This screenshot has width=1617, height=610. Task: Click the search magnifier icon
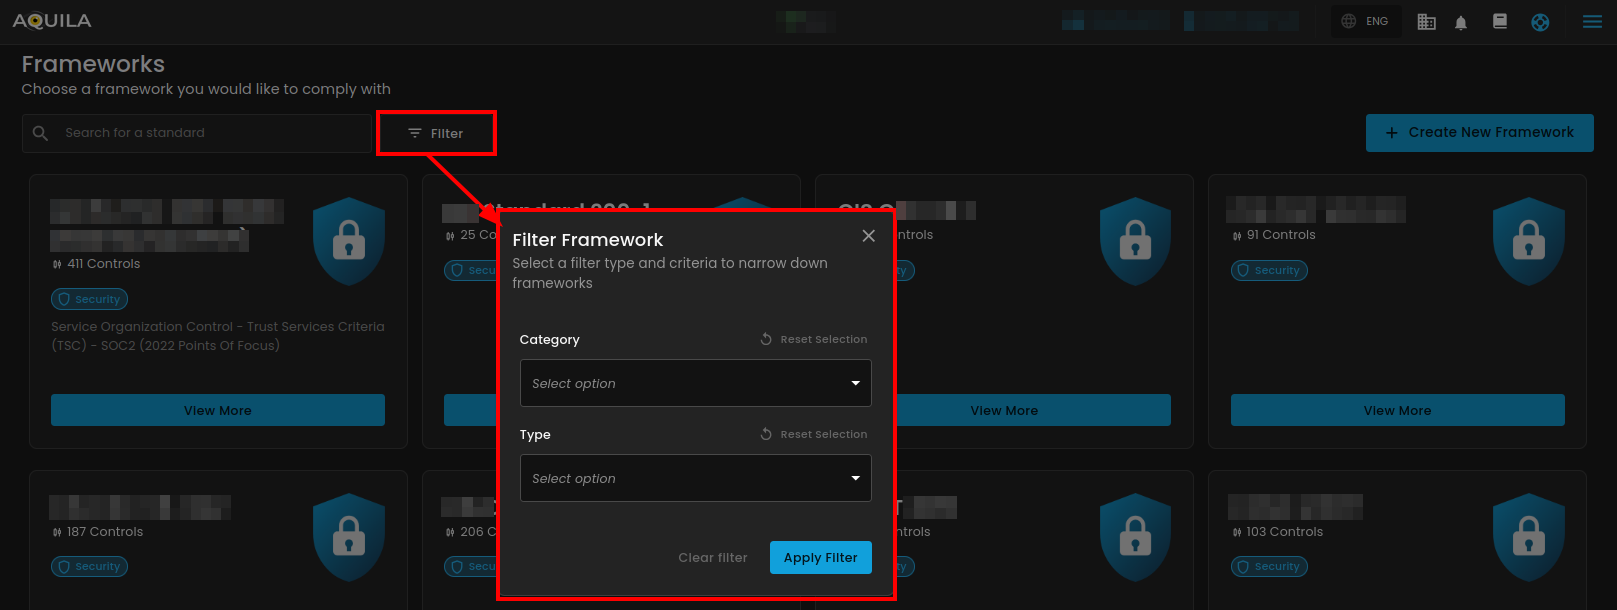pyautogui.click(x=41, y=133)
